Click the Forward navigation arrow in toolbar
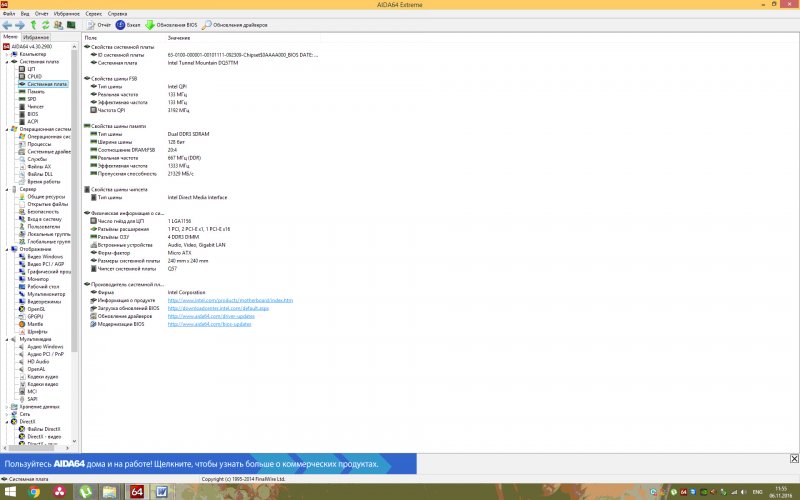800x500 pixels. tap(20, 24)
